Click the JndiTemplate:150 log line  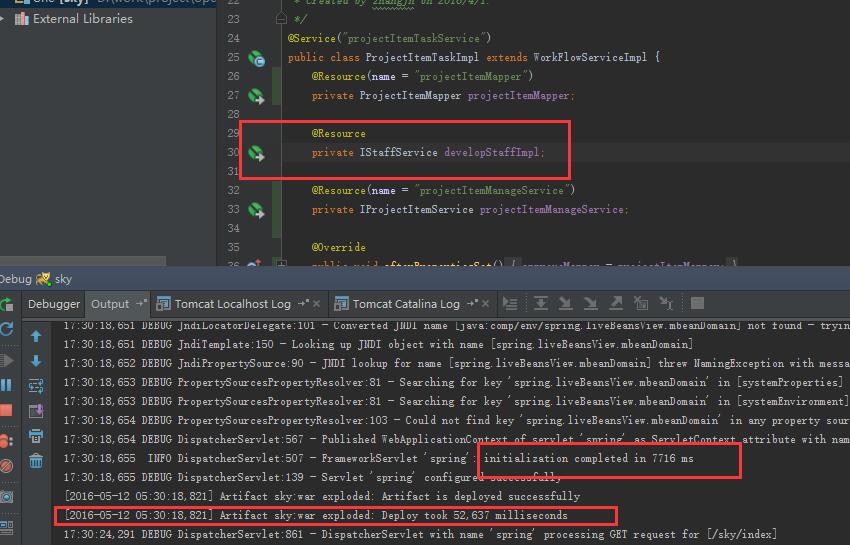pyautogui.click(x=378, y=344)
